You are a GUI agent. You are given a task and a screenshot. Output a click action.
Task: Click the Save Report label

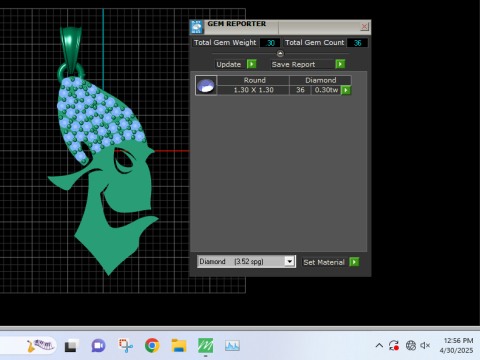coord(302,64)
